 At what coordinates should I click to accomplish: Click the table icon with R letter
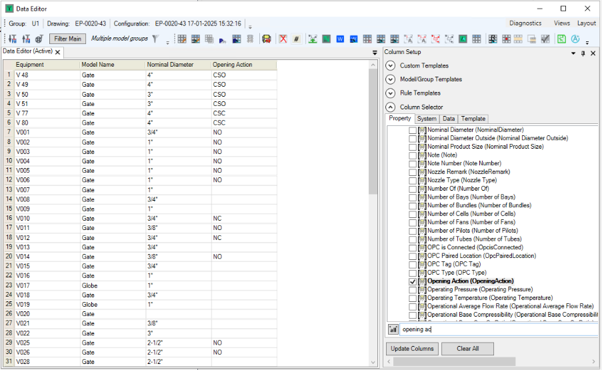(x=493, y=39)
